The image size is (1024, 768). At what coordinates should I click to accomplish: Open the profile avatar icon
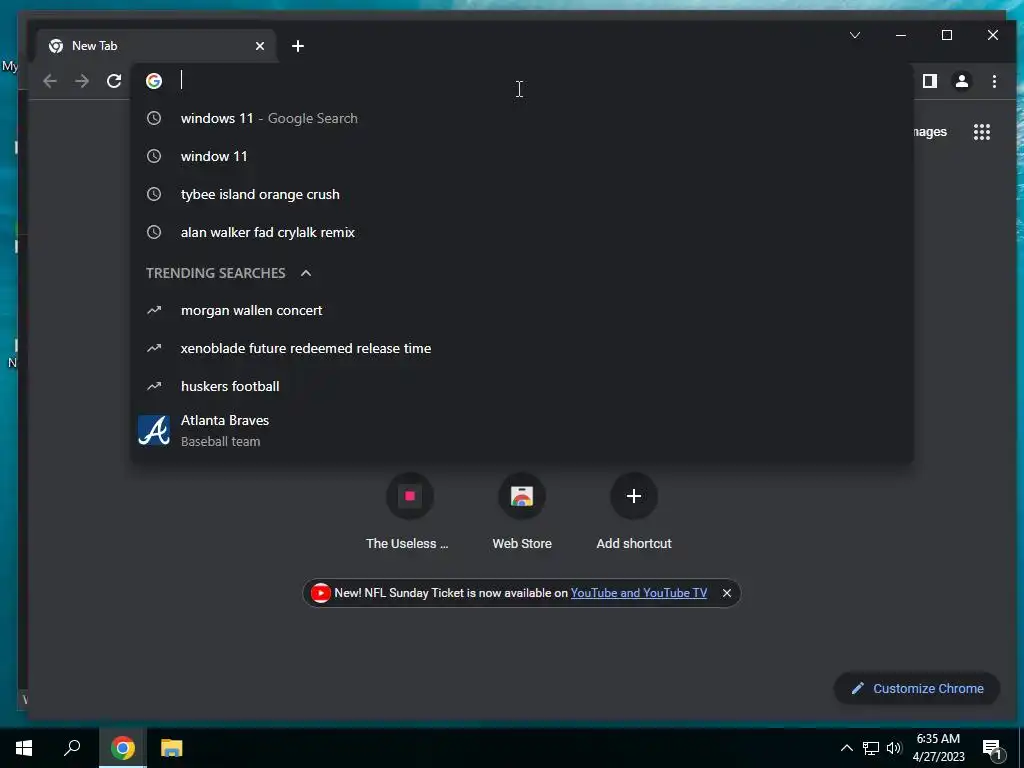pyautogui.click(x=962, y=81)
